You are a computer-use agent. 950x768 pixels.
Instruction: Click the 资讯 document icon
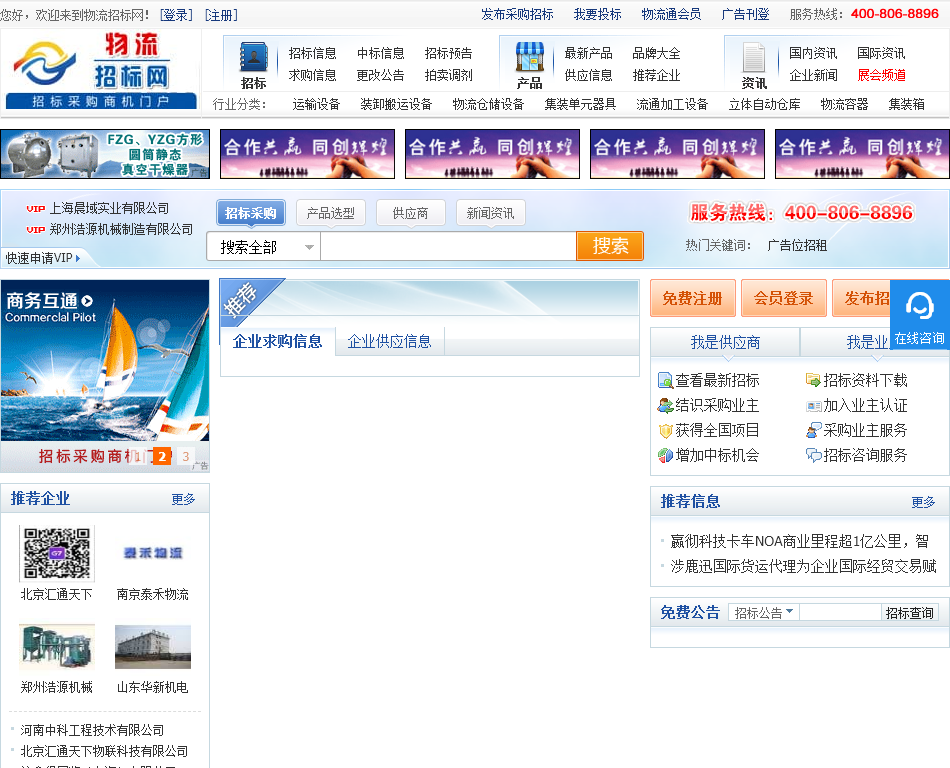pyautogui.click(x=754, y=58)
